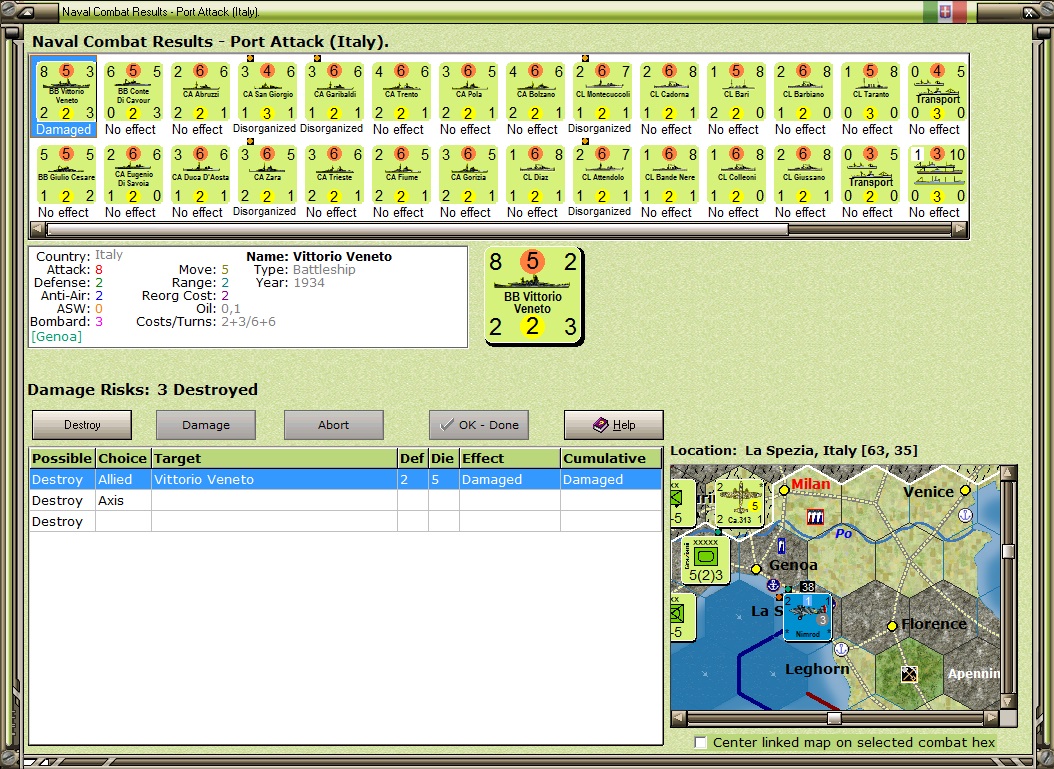Select CL Cadorna unit counter
Screen dimensions: 1054x769
click(670, 91)
